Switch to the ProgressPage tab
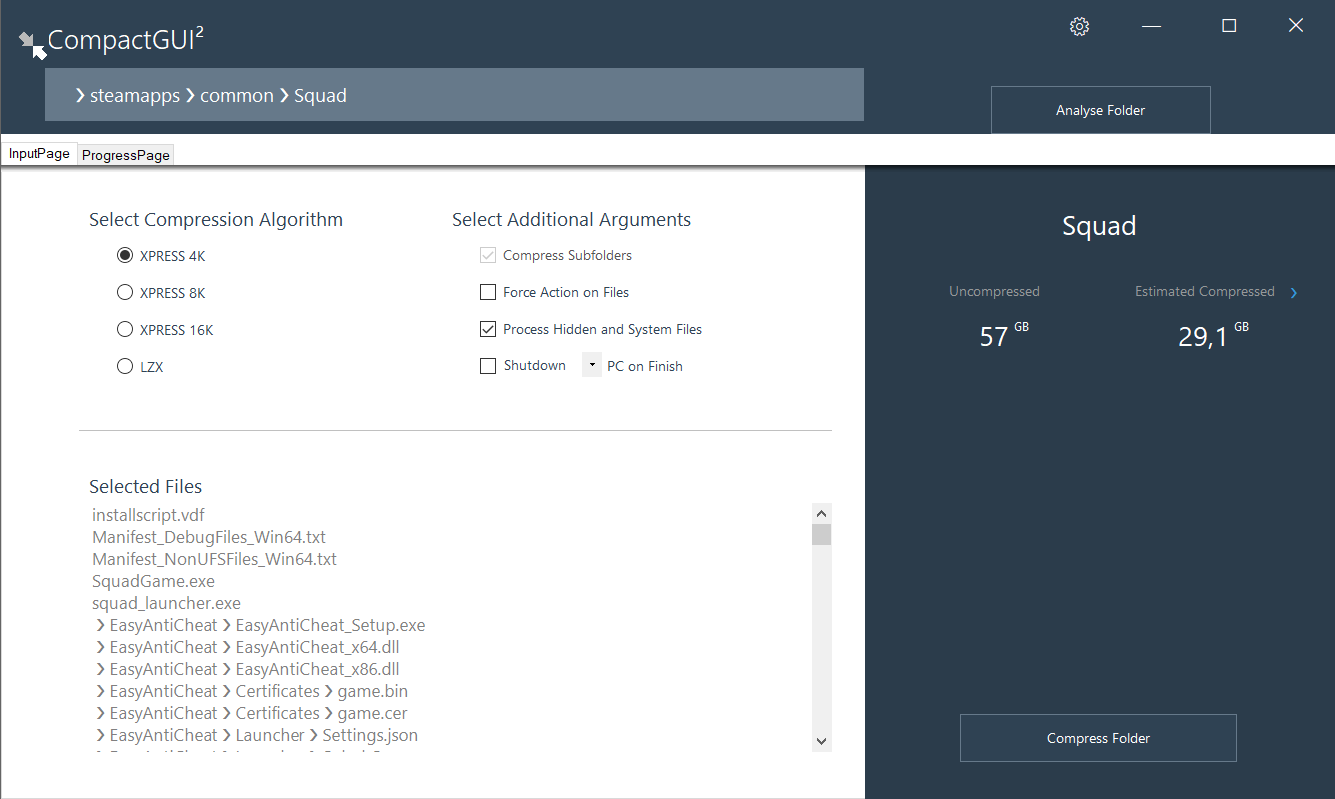This screenshot has height=799, width=1335. click(126, 155)
